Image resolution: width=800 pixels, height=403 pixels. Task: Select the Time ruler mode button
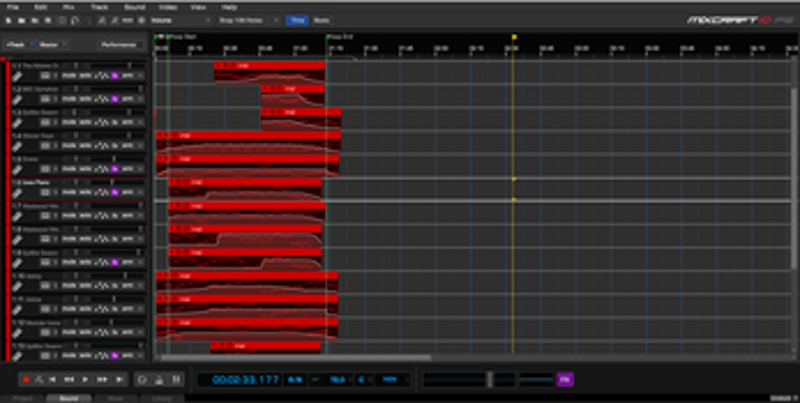(297, 20)
